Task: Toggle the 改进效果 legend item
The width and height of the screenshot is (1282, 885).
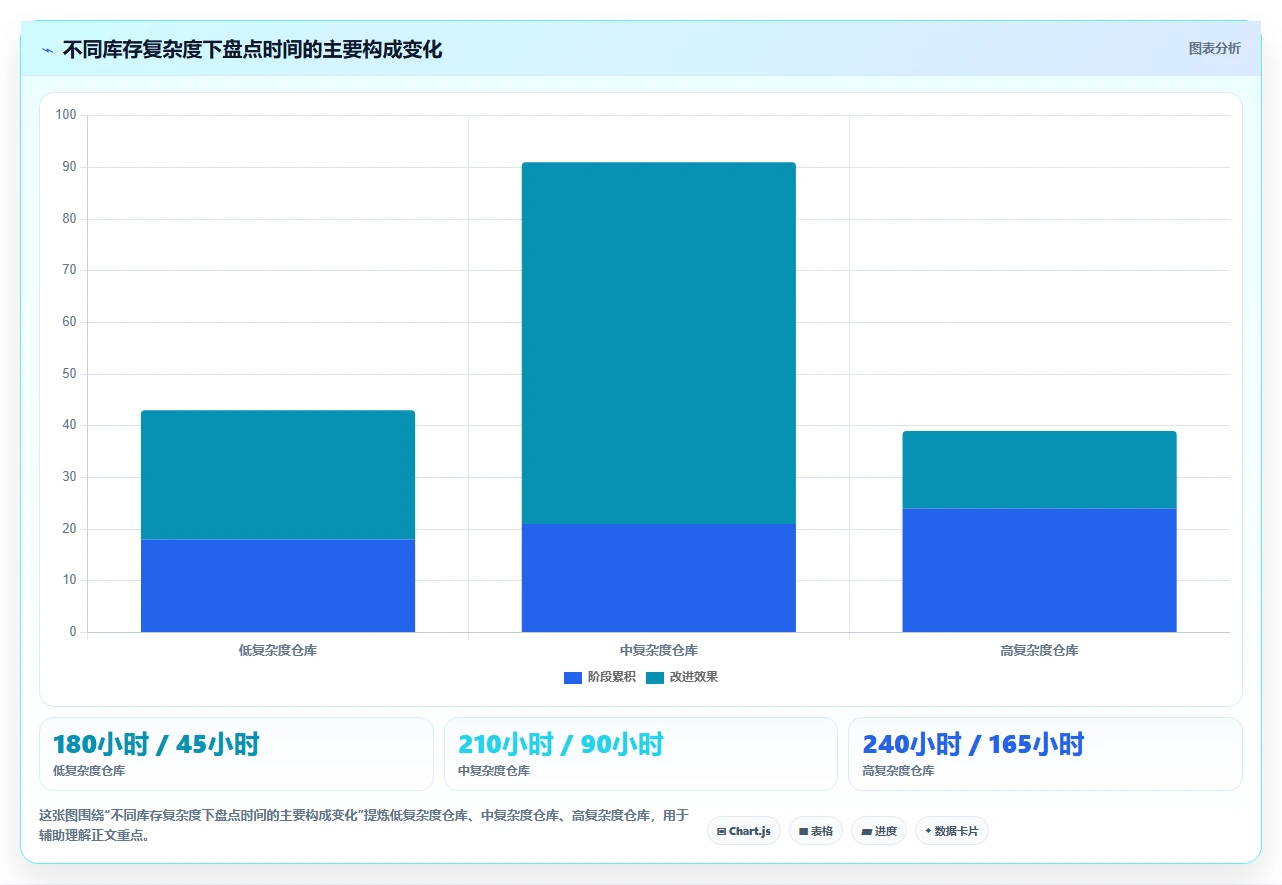Action: click(x=682, y=677)
